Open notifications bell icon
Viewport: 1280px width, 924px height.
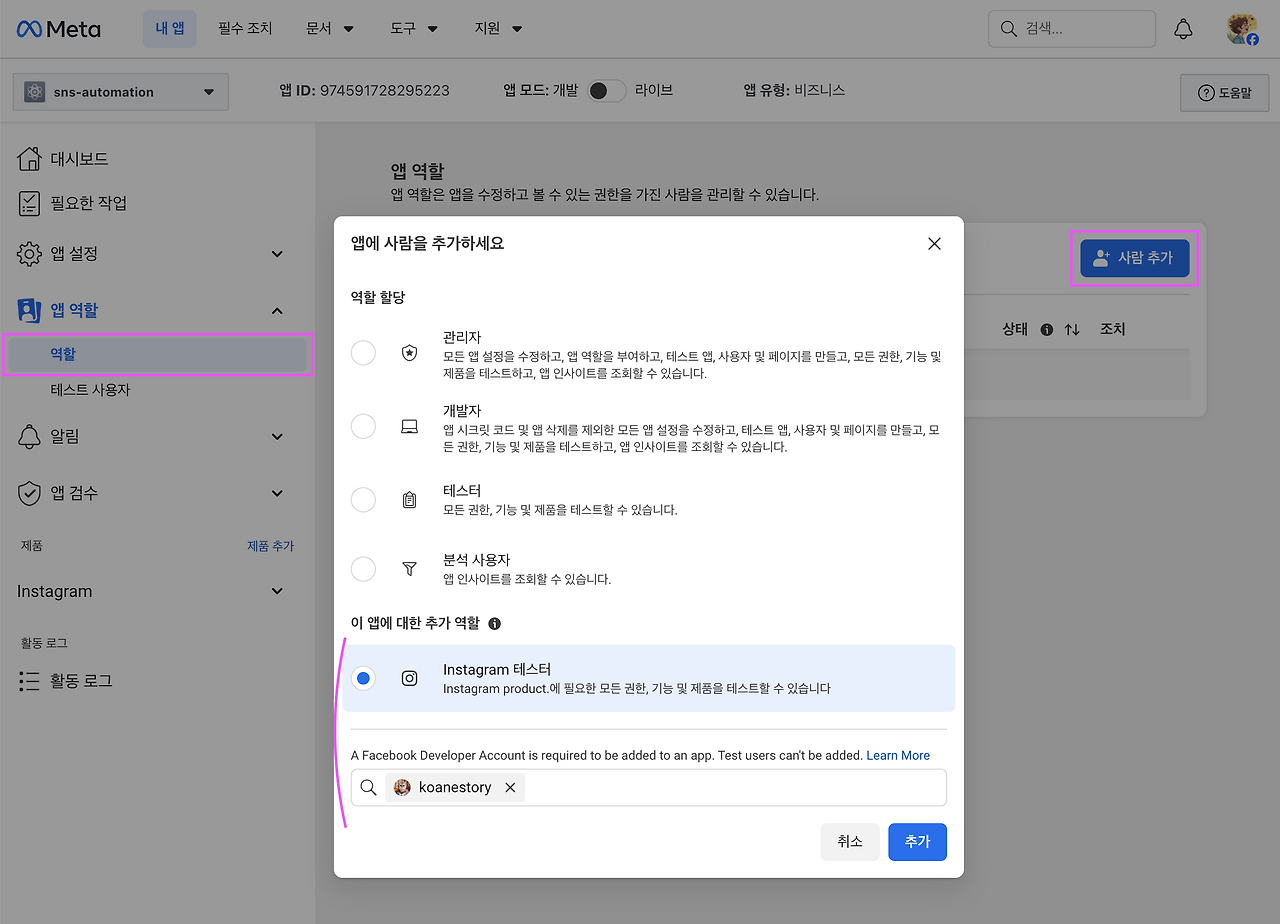tap(1183, 29)
